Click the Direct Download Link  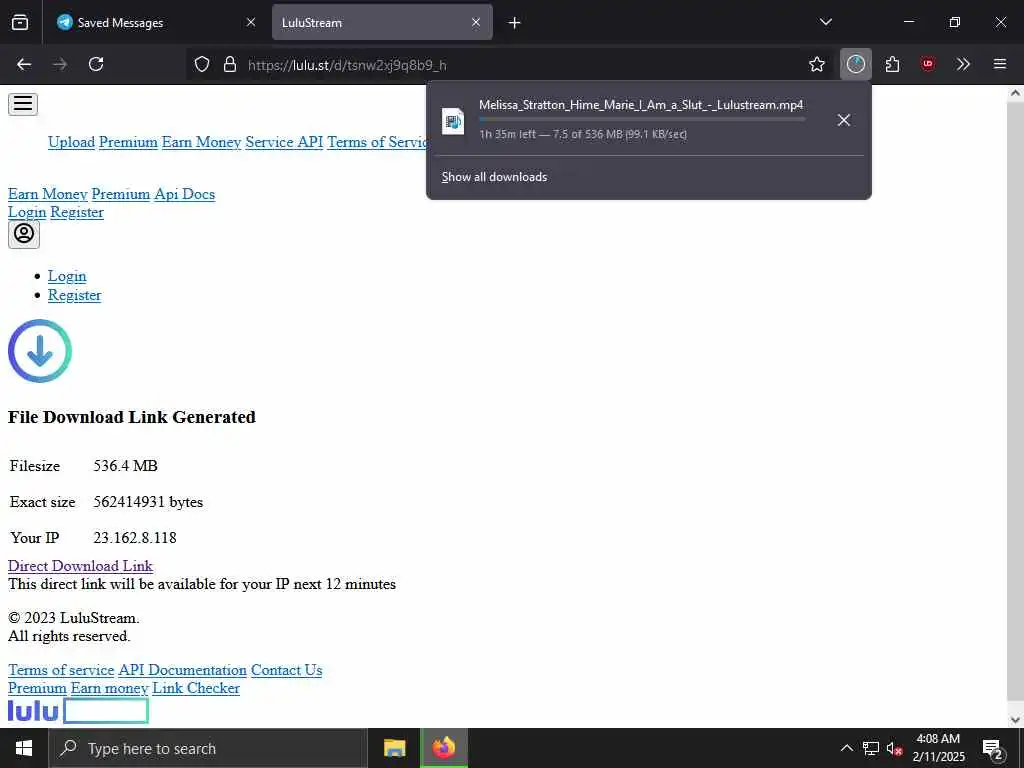tap(80, 566)
